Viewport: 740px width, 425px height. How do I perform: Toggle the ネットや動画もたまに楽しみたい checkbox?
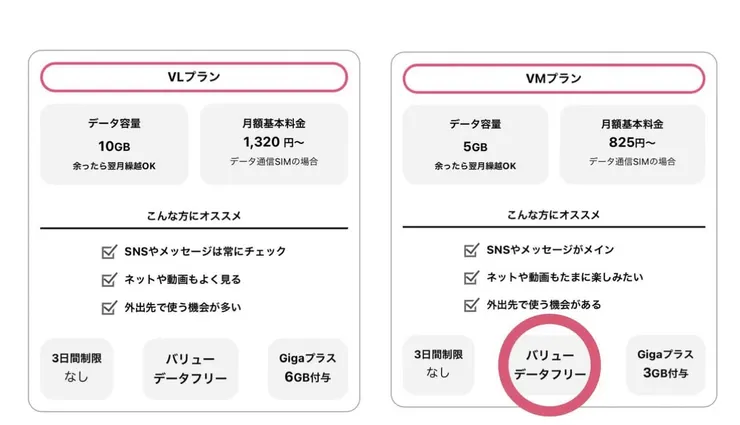point(472,278)
